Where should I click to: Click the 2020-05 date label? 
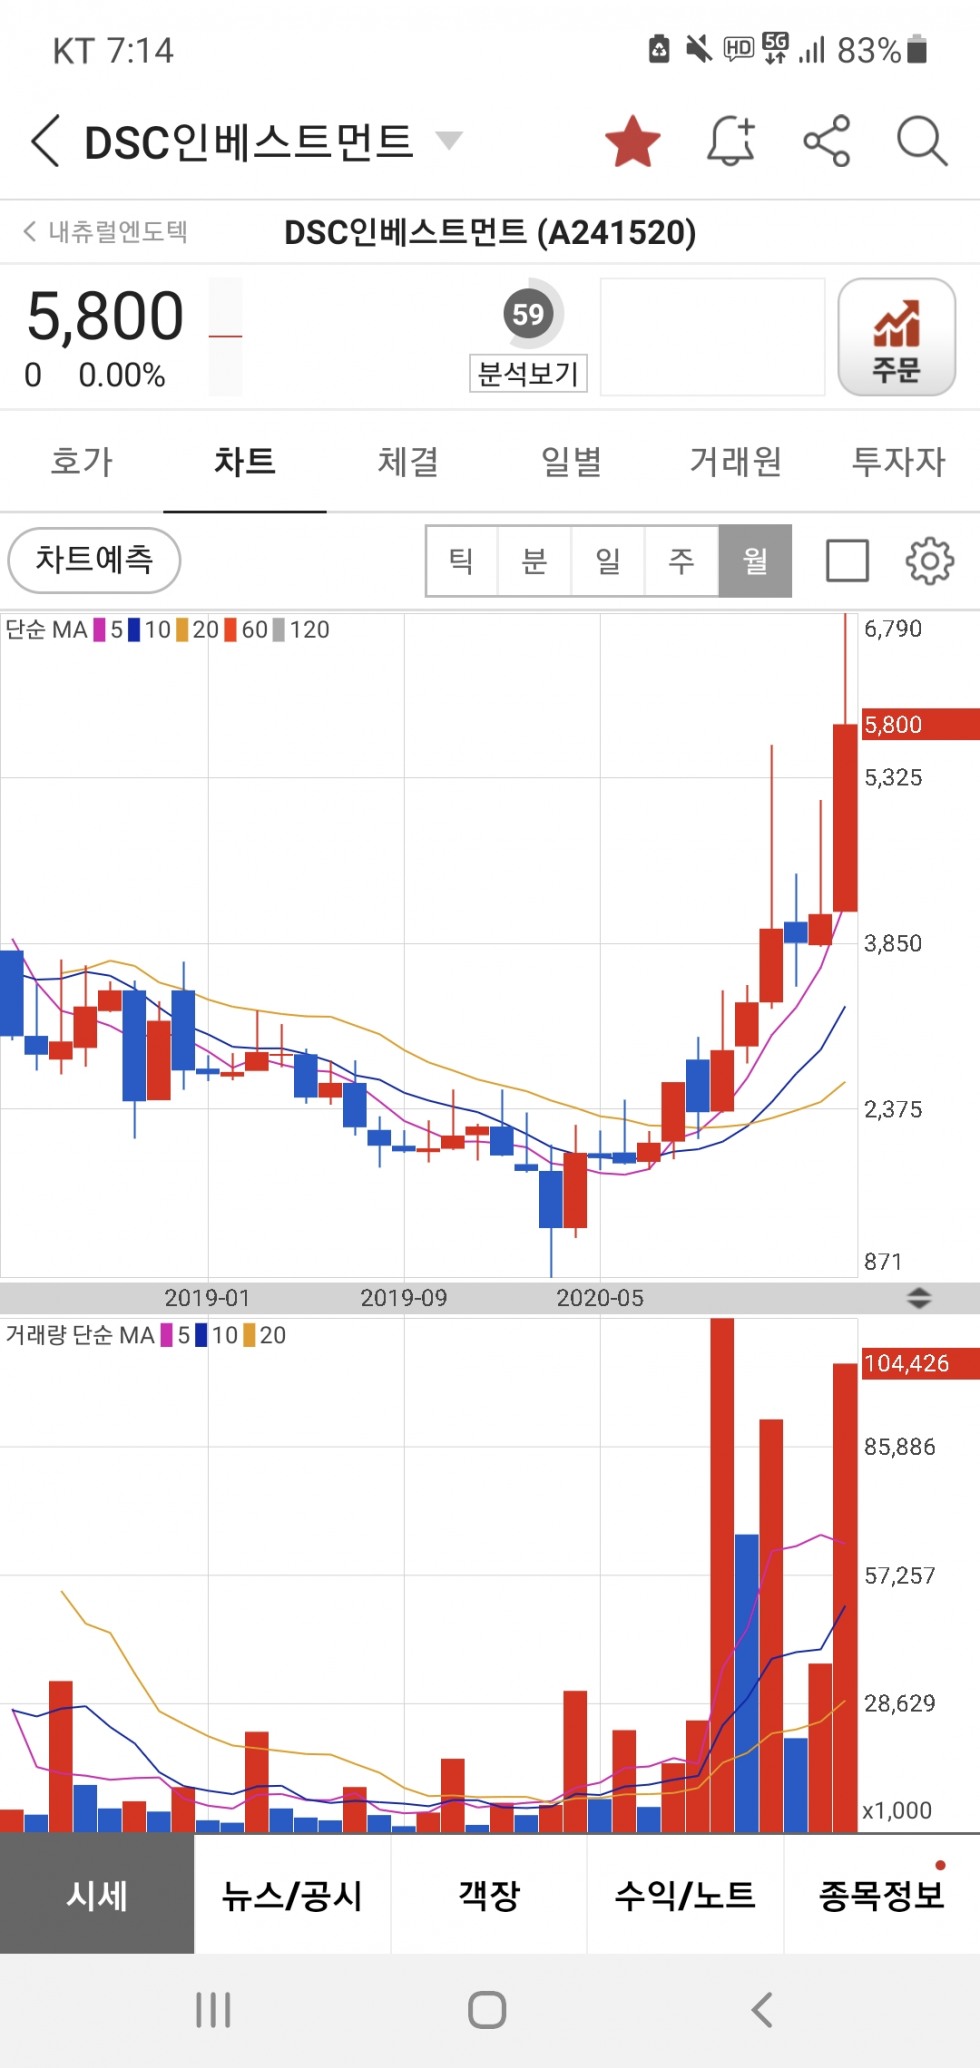[x=600, y=1298]
